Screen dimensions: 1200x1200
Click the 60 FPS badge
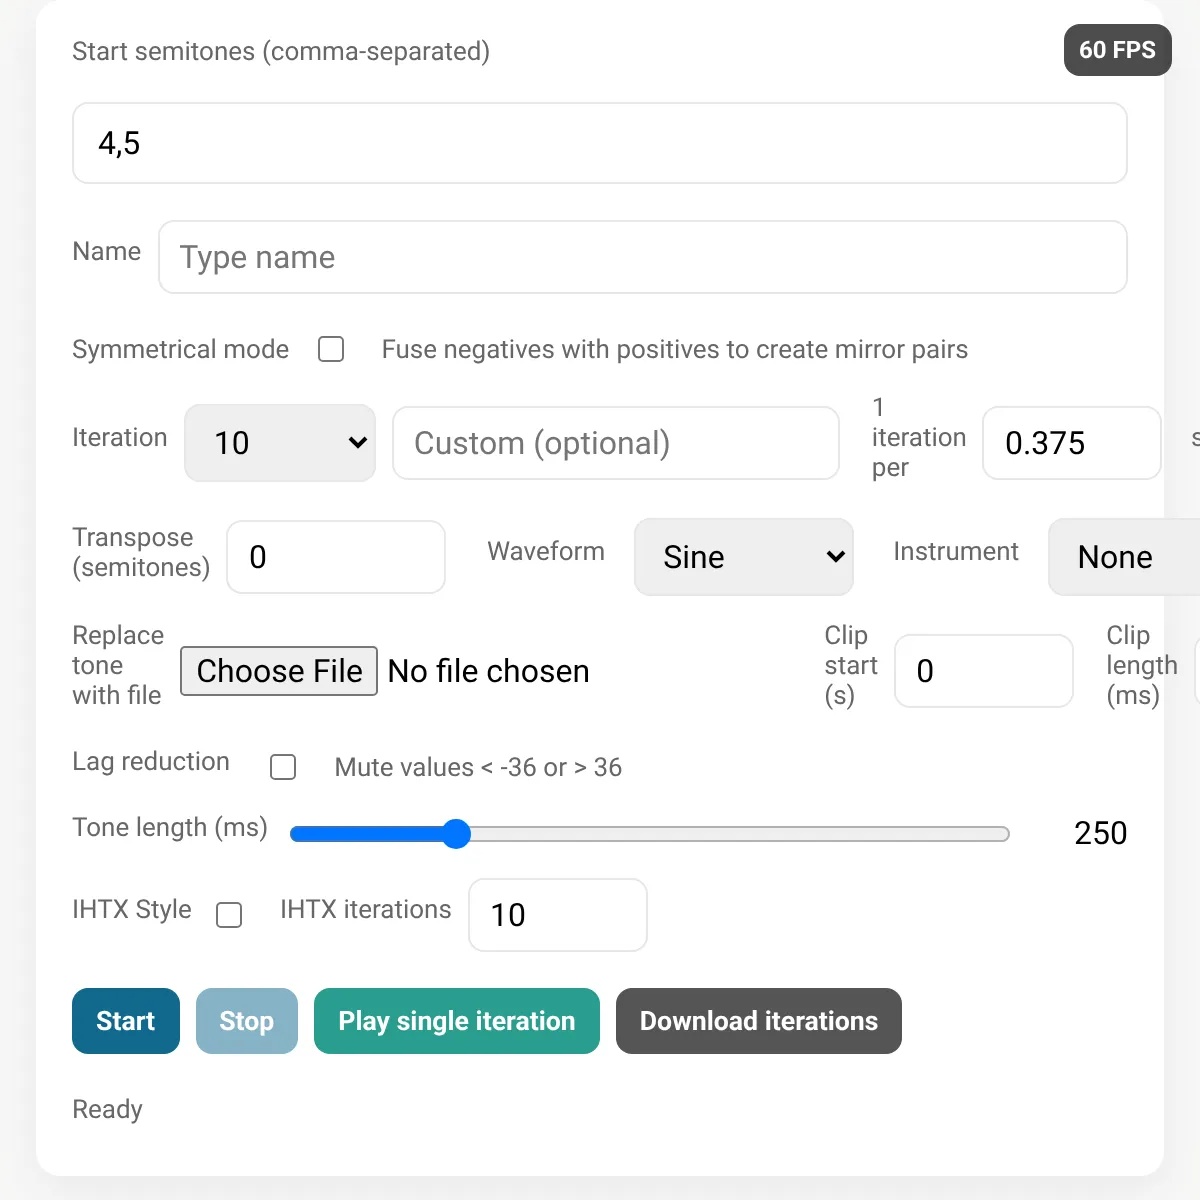(x=1117, y=50)
